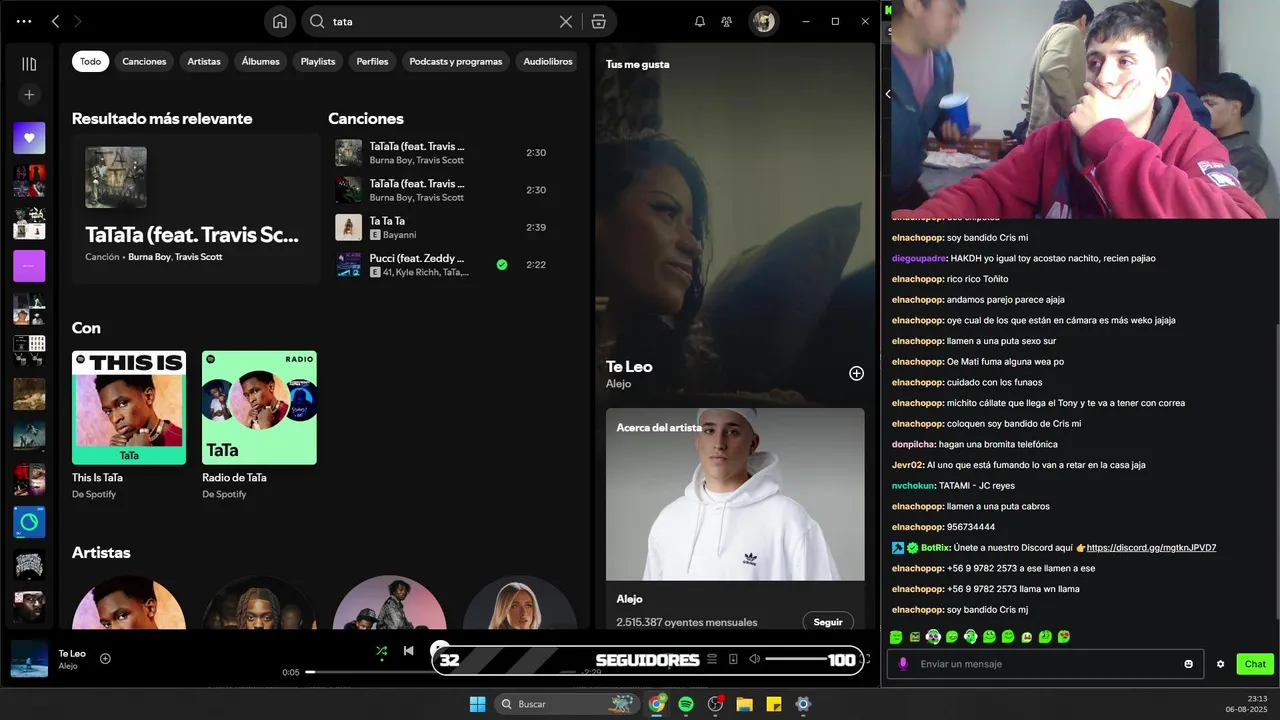This screenshot has width=1280, height=720.
Task: Open the Discord invite link in chat
Action: [x=1151, y=548]
